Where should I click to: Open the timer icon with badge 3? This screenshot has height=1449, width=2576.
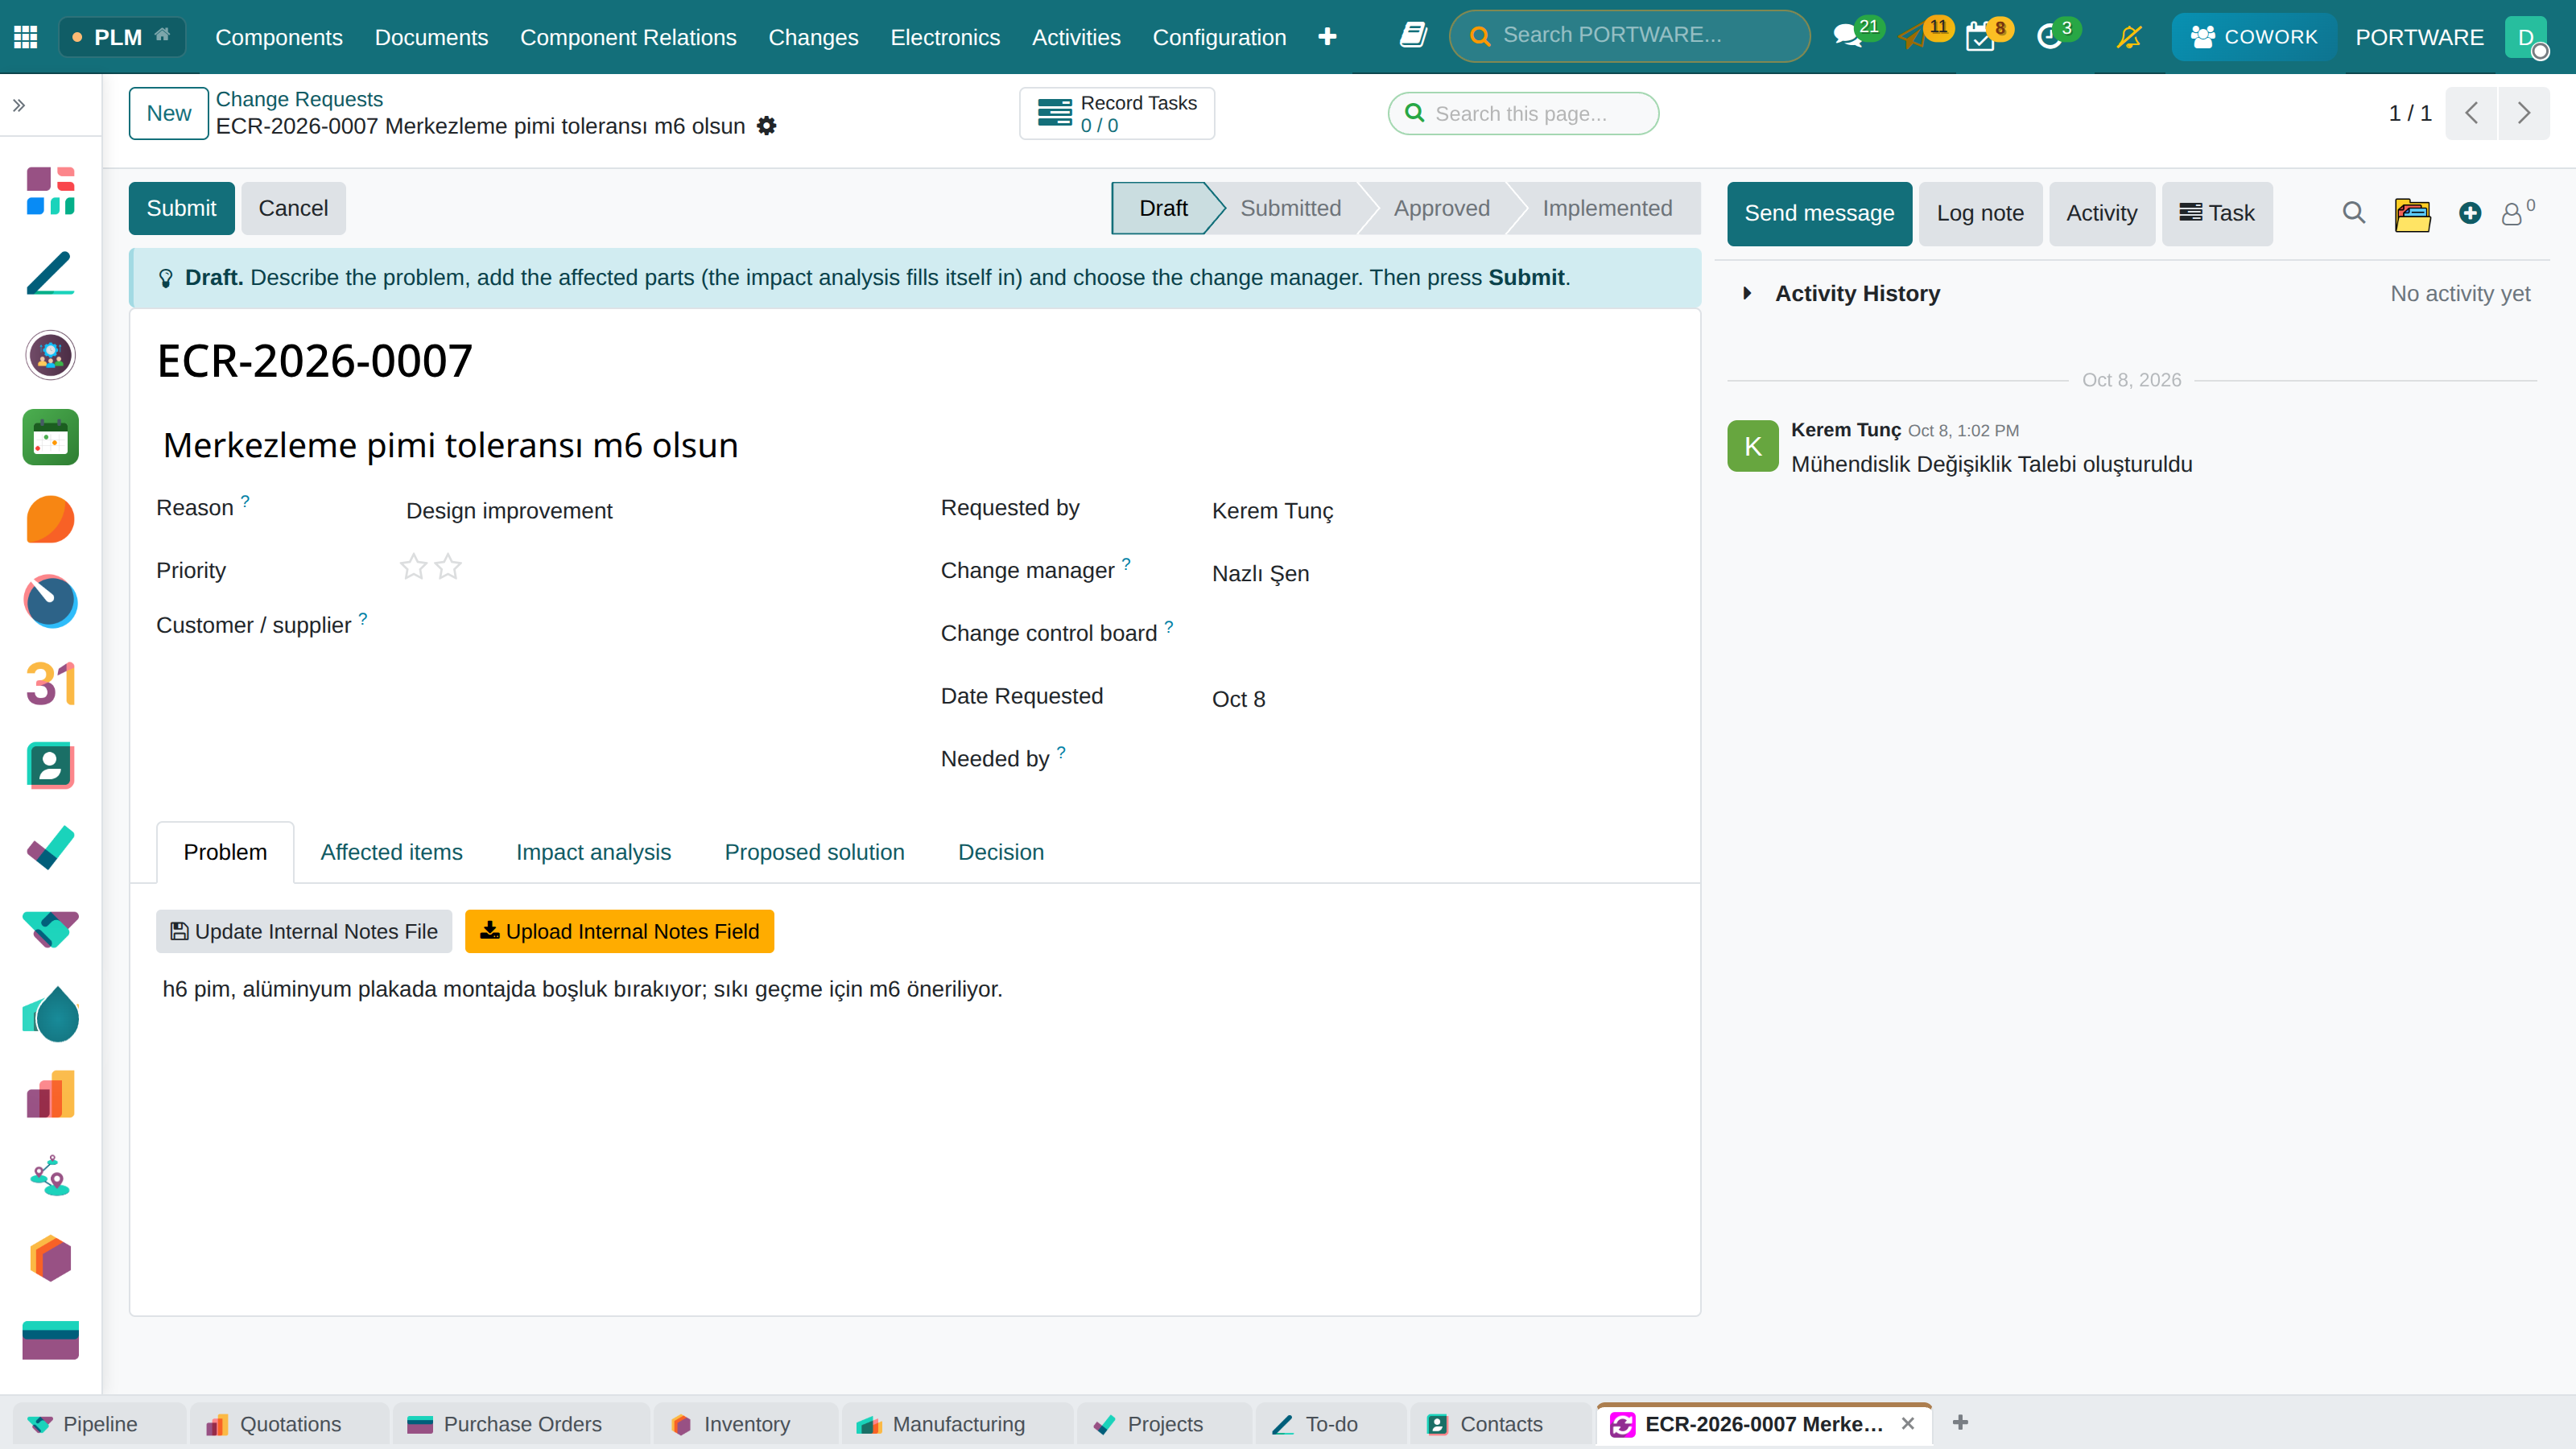click(x=2049, y=37)
